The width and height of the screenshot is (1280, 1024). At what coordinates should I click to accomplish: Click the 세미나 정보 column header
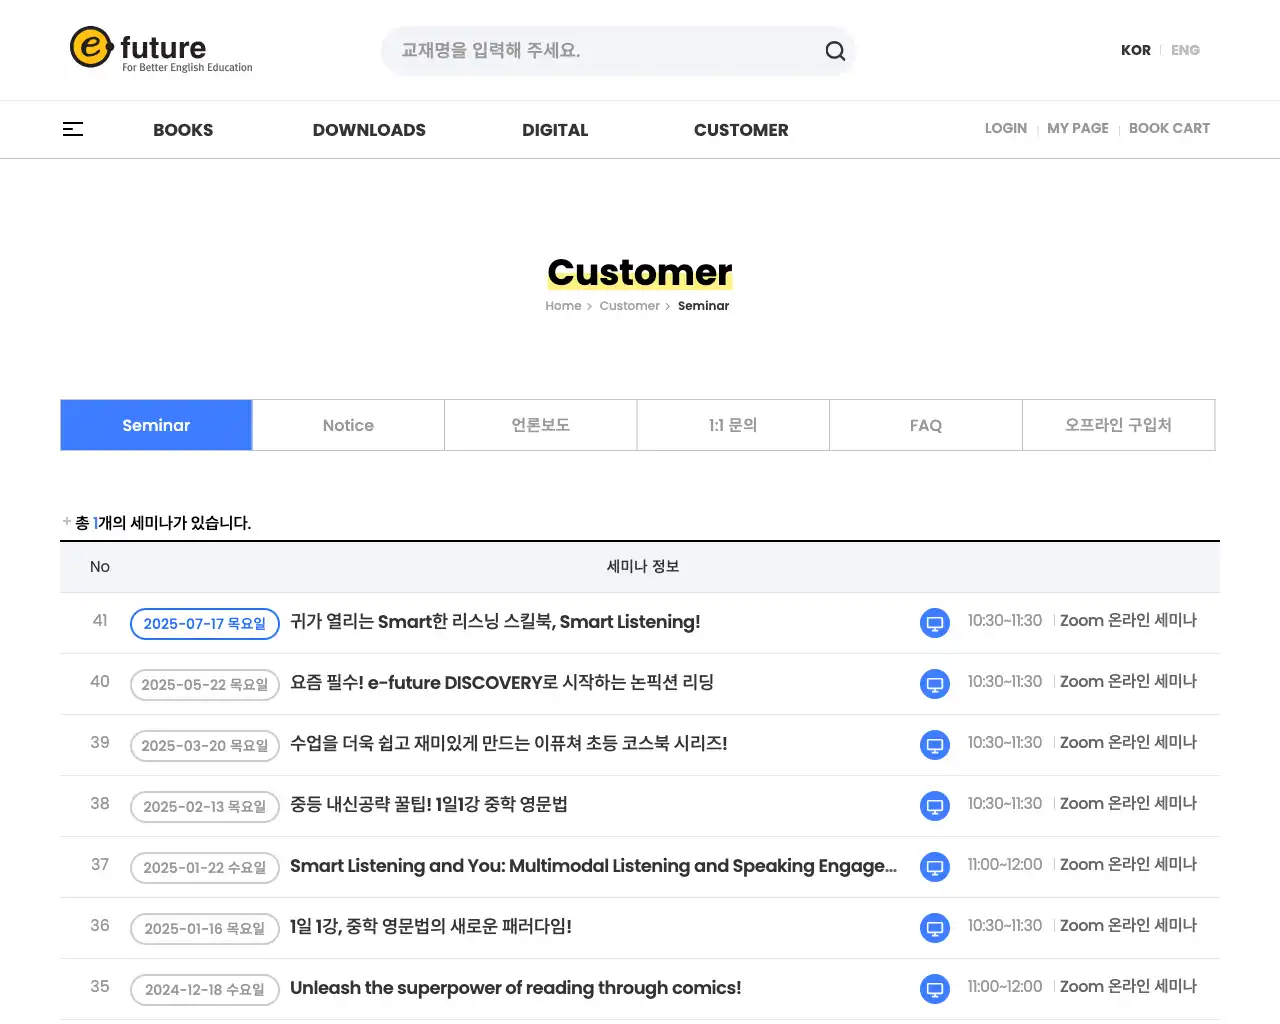point(643,566)
